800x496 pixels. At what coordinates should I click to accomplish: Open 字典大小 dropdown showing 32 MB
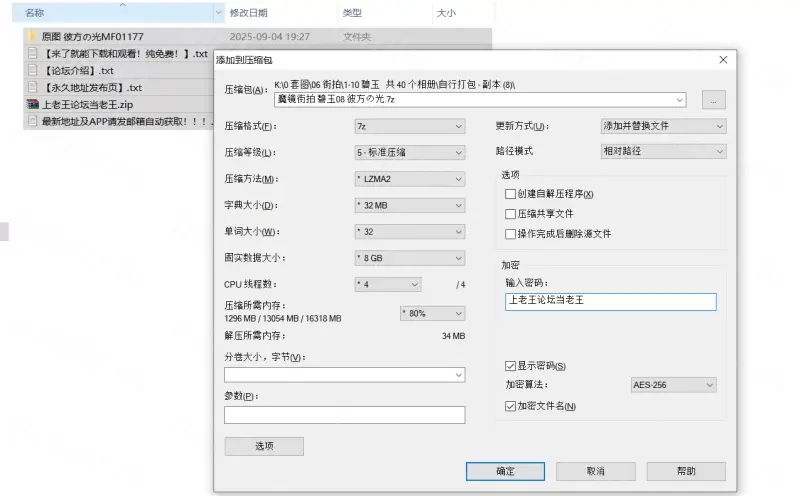pos(410,205)
